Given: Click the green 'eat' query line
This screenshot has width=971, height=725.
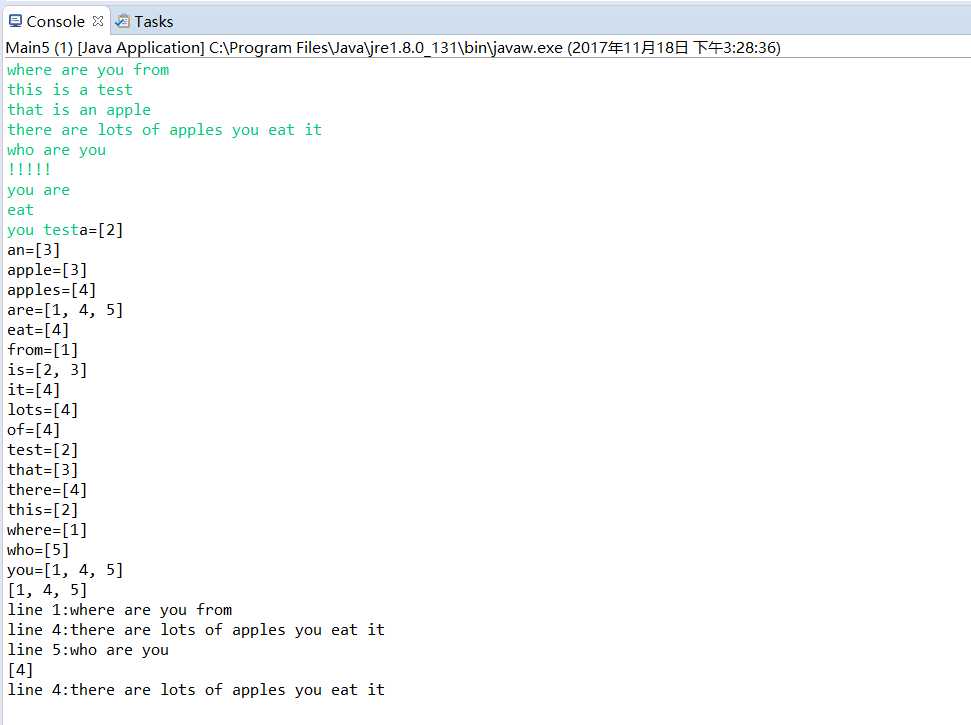Looking at the screenshot, I should point(20,210).
